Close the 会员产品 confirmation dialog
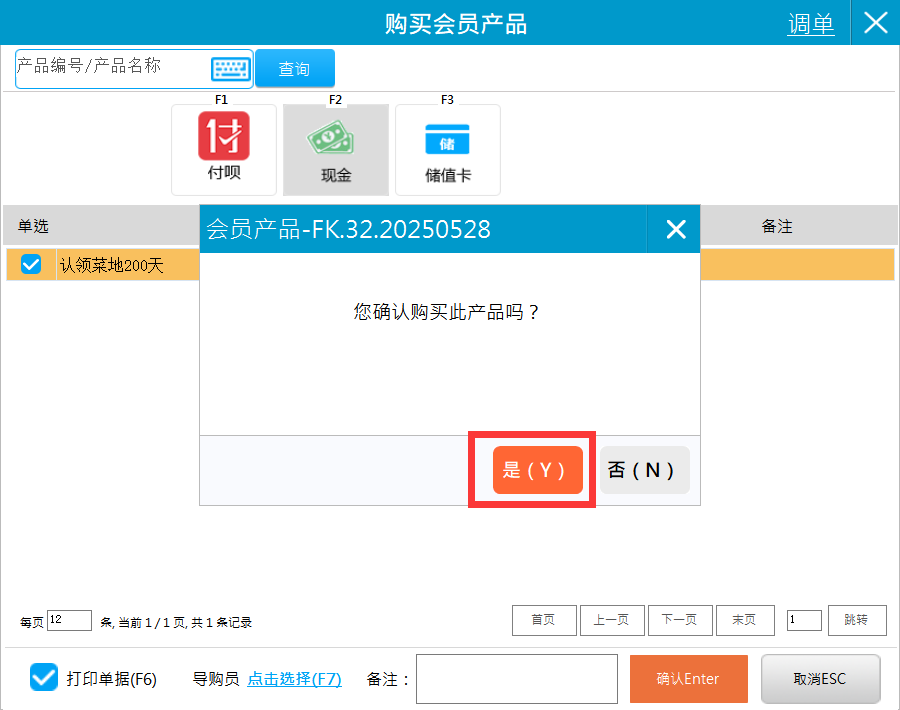The width and height of the screenshot is (900, 710). [676, 230]
